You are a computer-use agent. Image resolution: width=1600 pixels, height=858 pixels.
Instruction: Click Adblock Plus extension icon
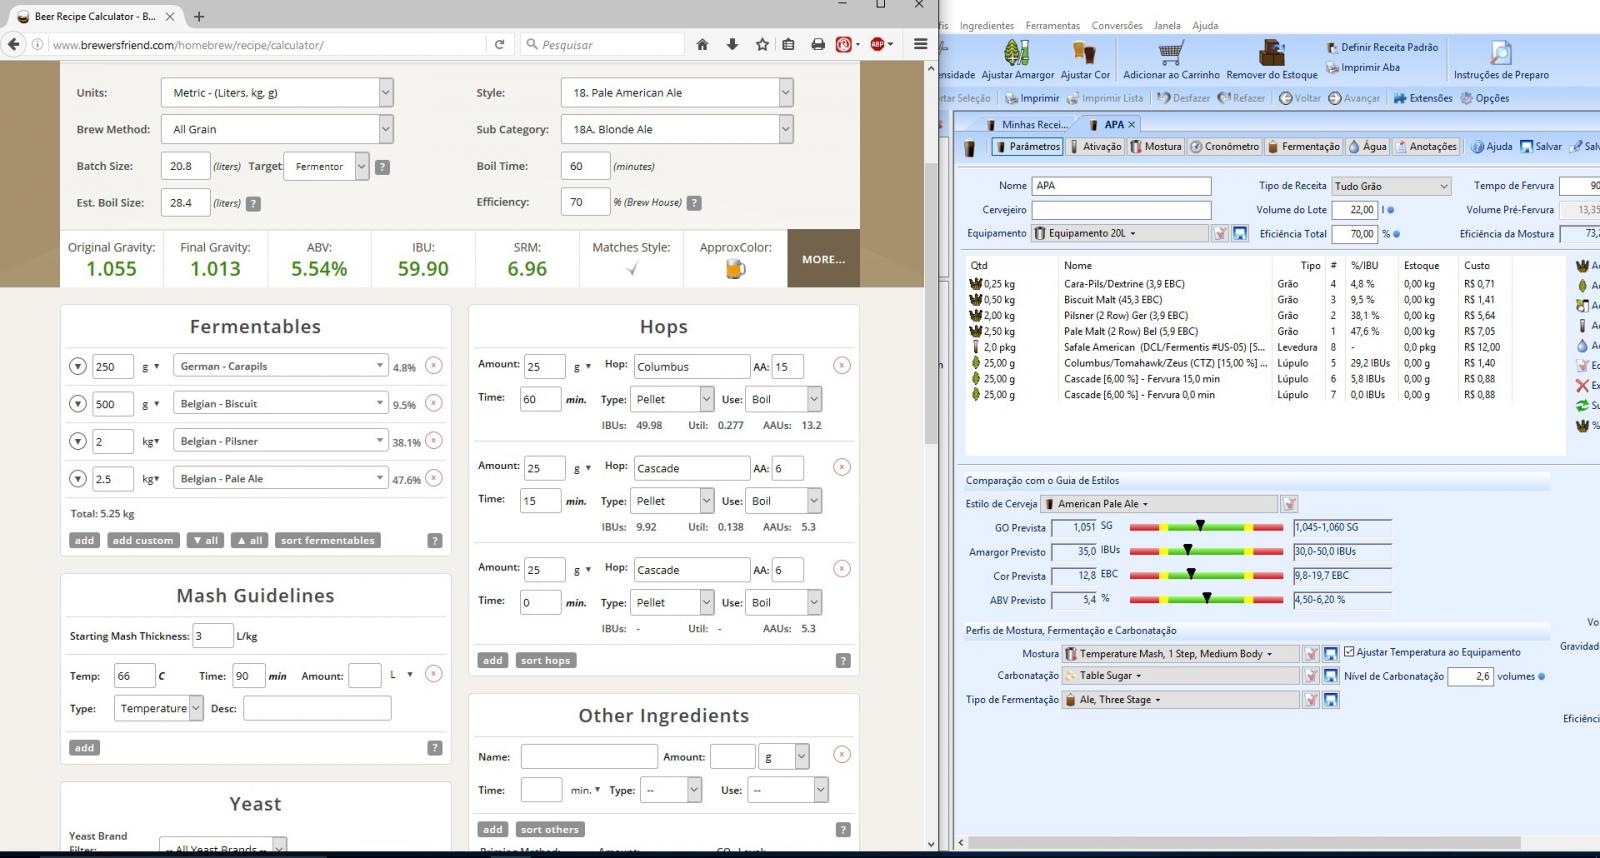(x=877, y=44)
